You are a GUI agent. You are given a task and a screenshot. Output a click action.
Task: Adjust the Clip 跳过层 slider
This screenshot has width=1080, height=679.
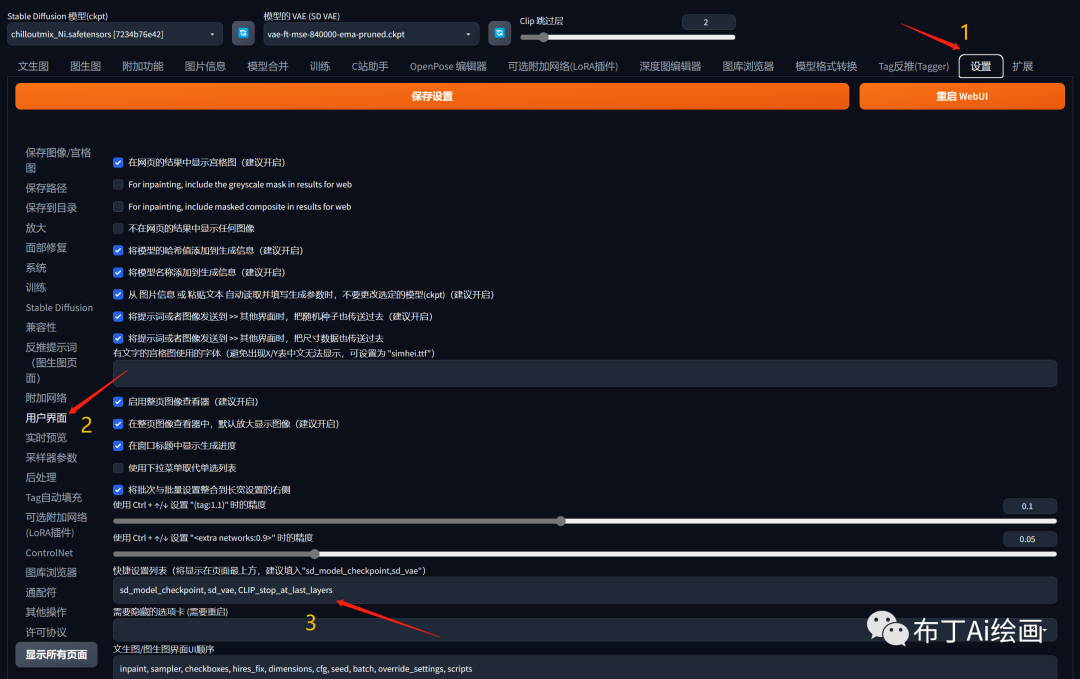[x=543, y=37]
